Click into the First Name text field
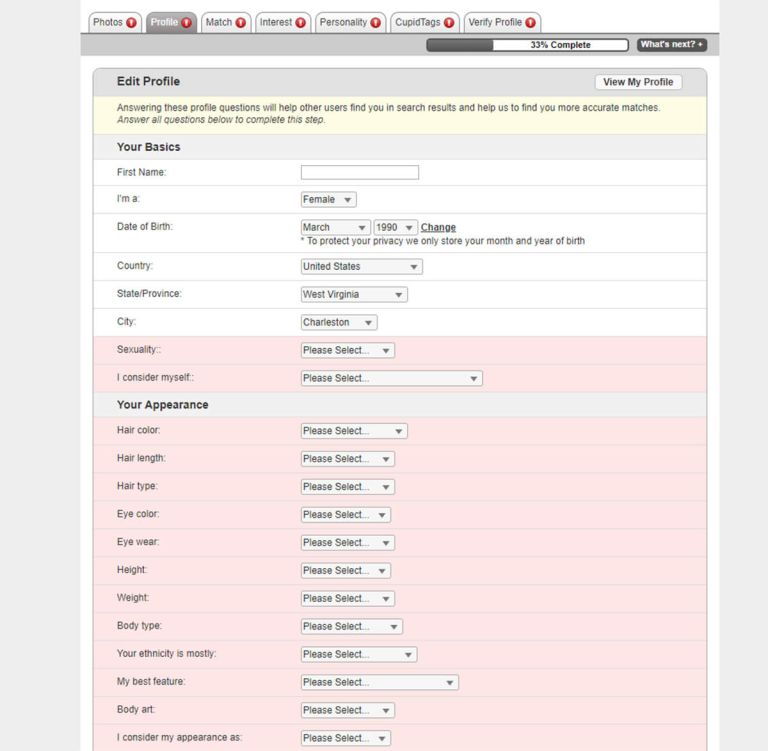Screen dimensions: 768x751 tap(360, 173)
